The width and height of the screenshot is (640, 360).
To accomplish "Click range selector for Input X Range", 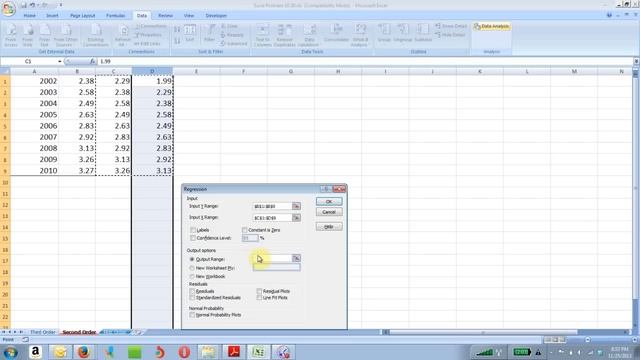I will [296, 218].
